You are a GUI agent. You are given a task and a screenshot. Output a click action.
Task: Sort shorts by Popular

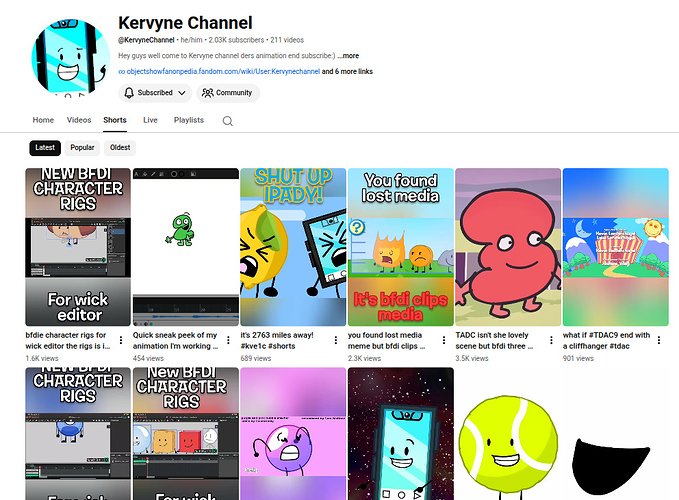(82, 148)
